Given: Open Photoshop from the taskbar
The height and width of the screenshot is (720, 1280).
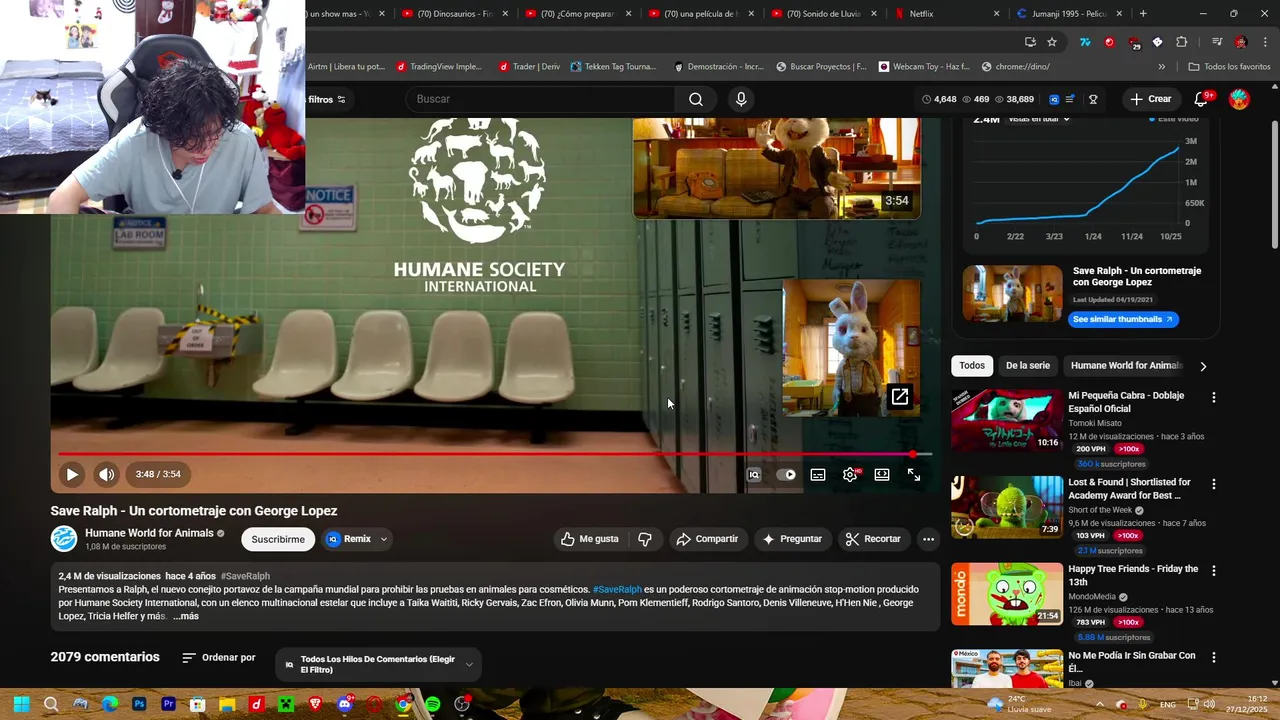Looking at the screenshot, I should [139, 704].
